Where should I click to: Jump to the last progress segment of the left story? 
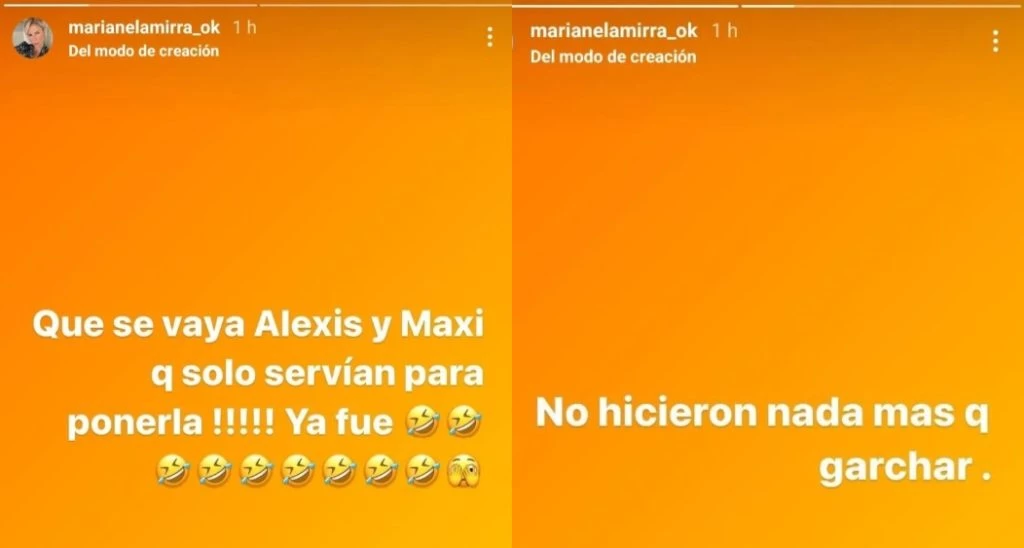(384, 5)
